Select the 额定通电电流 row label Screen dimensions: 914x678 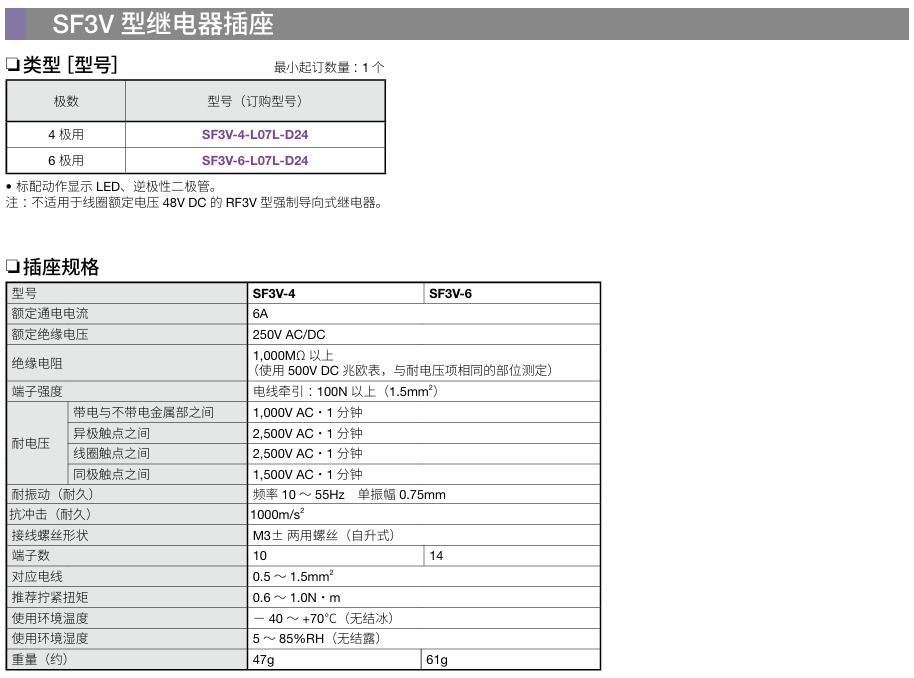pyautogui.click(x=50, y=314)
